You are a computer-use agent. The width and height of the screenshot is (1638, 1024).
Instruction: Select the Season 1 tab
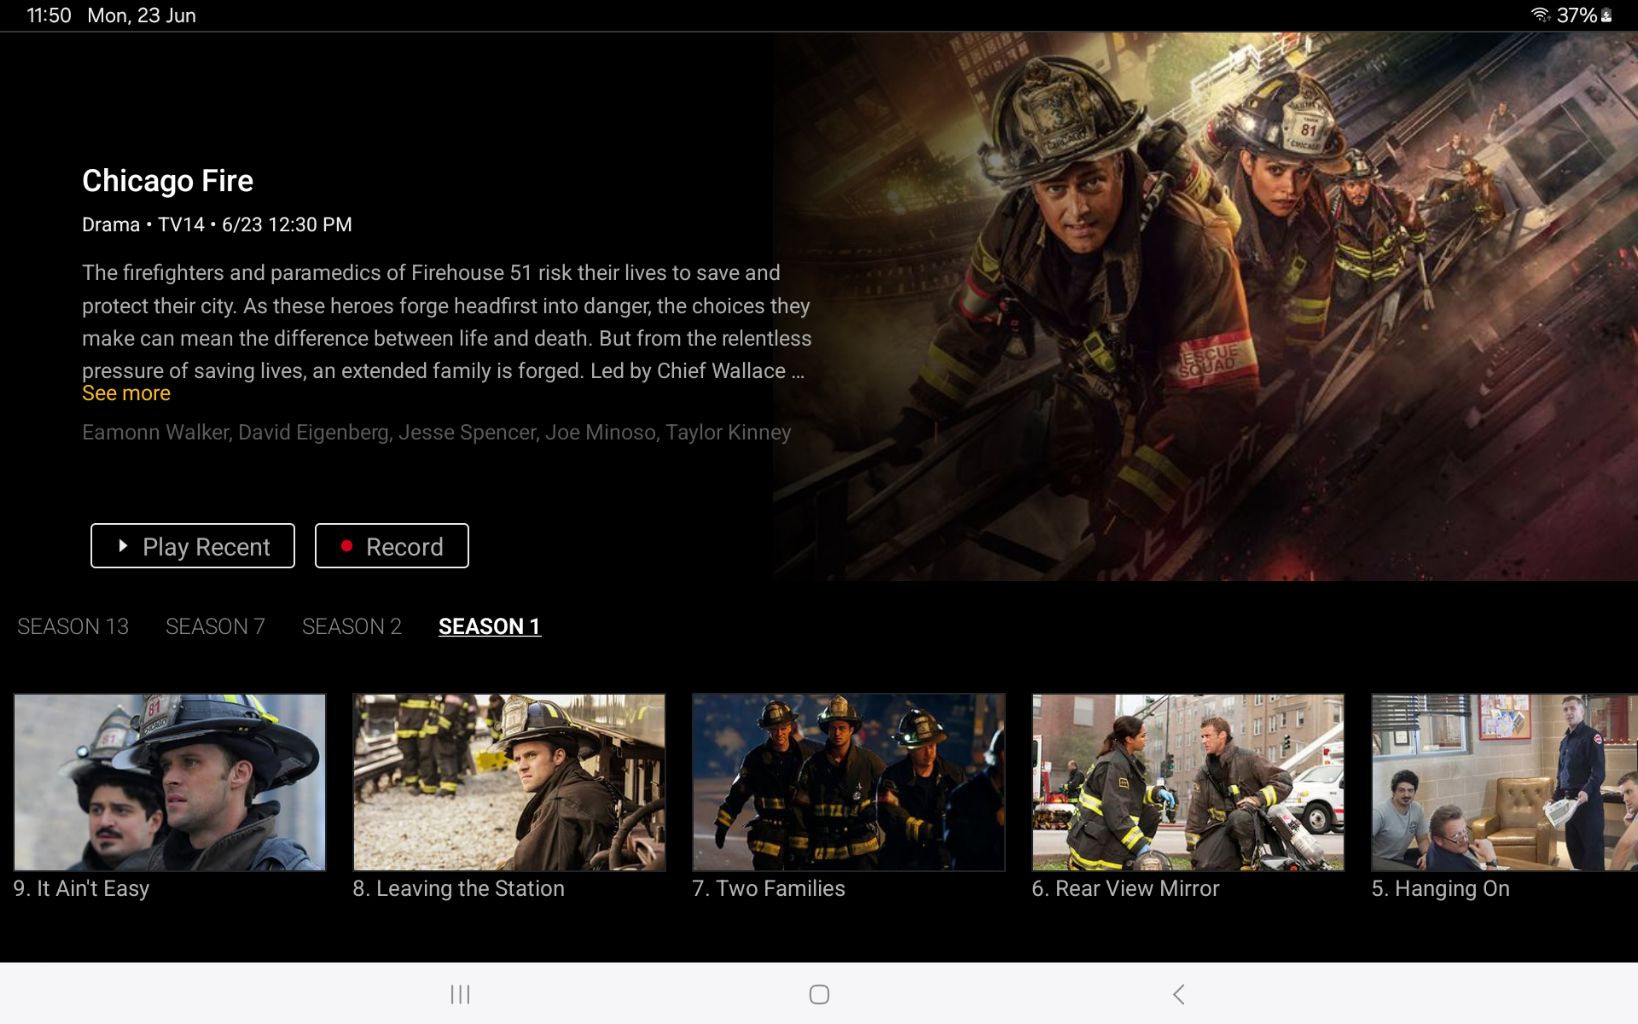pos(489,626)
